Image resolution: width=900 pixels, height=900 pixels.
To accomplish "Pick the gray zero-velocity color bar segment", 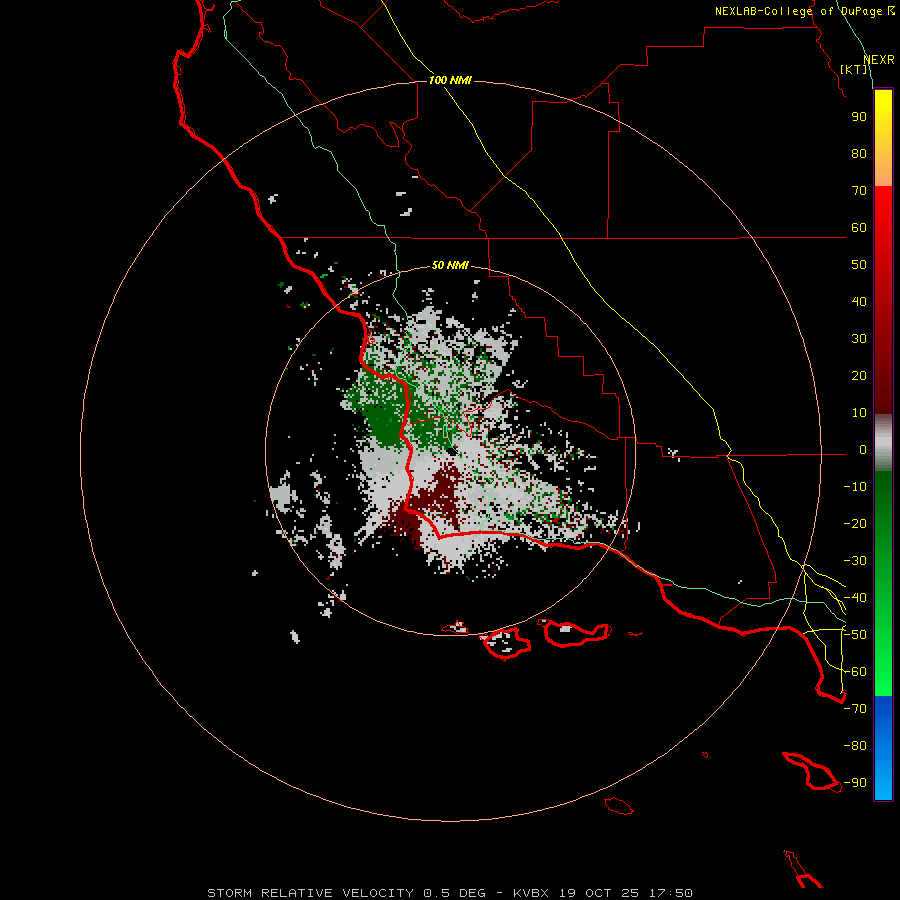I will pyautogui.click(x=883, y=443).
